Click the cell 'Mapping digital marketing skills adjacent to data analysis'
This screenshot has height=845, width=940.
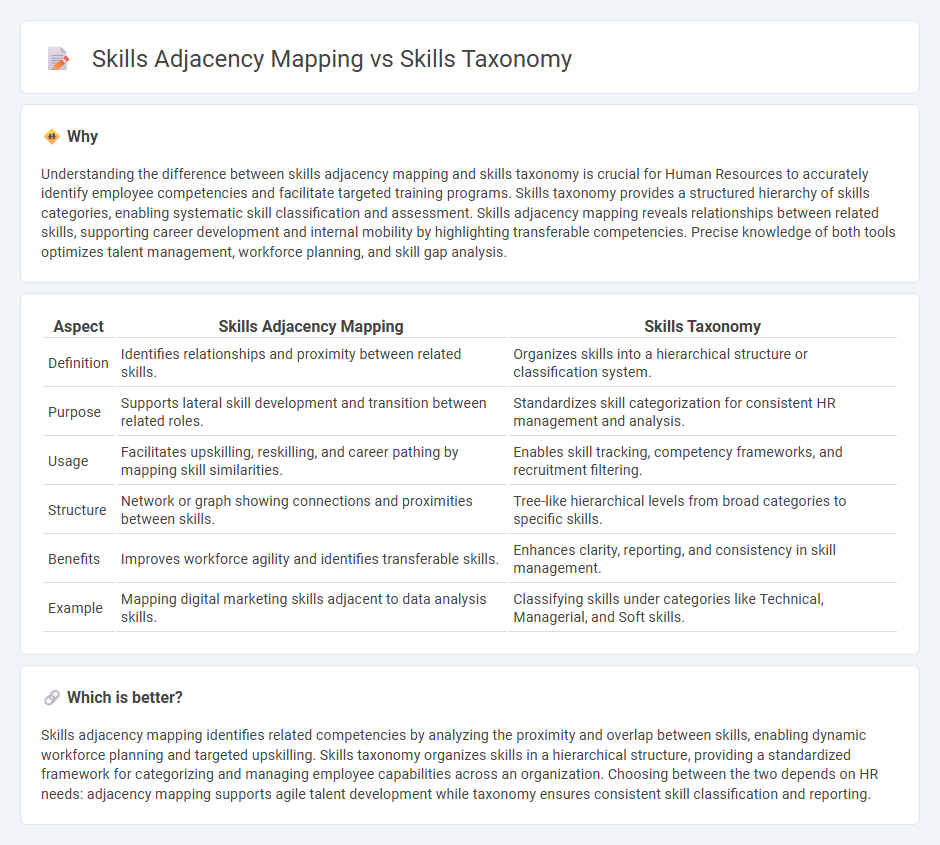pyautogui.click(x=311, y=608)
